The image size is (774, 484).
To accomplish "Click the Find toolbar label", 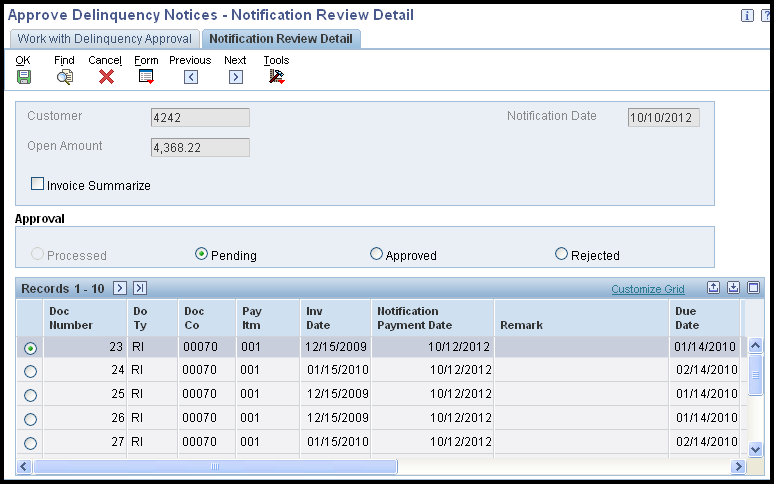I will 64,60.
